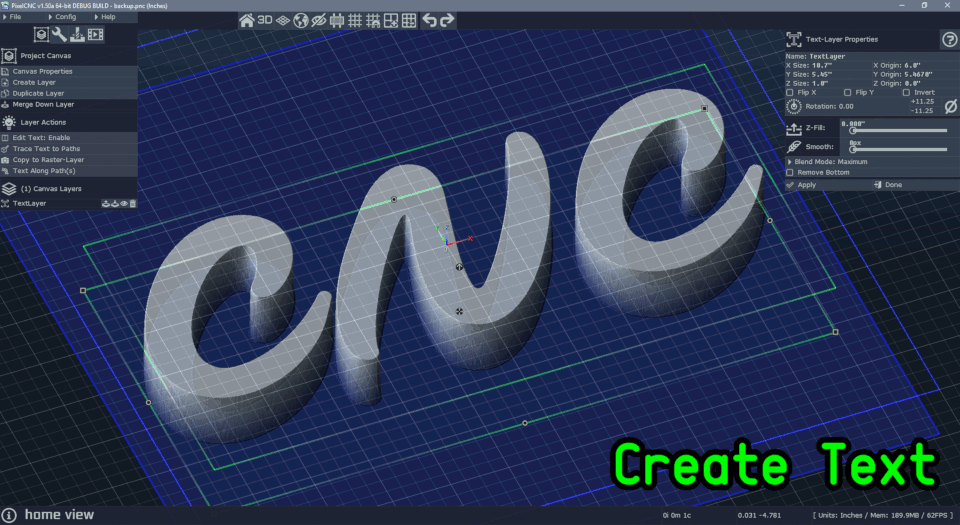Click the globe icon in top toolbar

tap(301, 20)
